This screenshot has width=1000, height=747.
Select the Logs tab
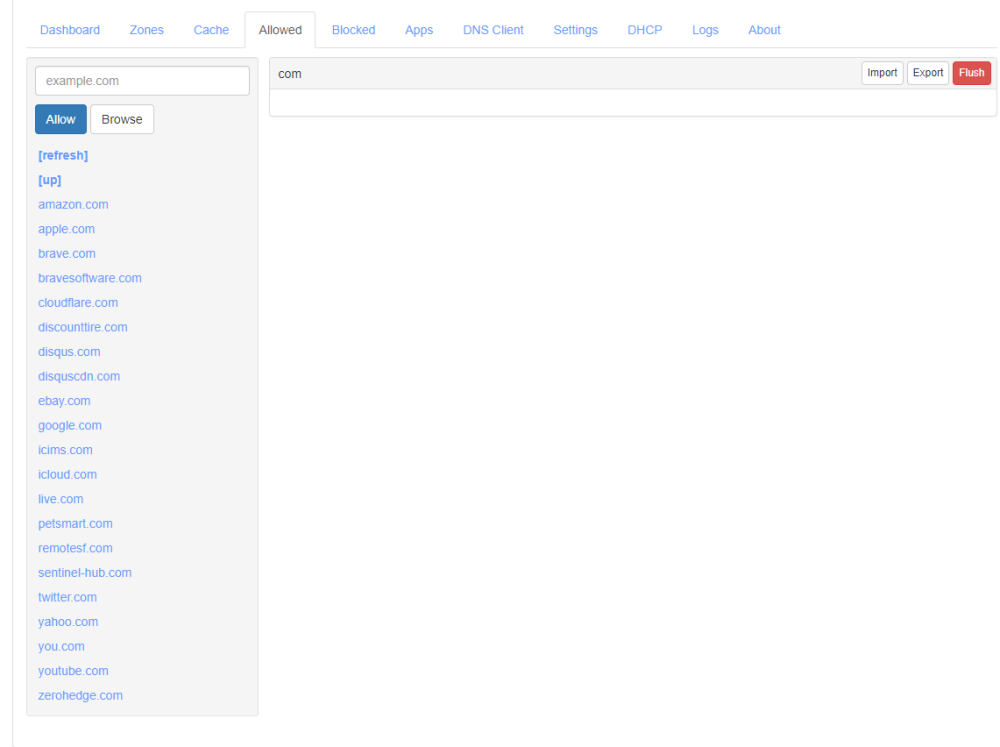[705, 30]
